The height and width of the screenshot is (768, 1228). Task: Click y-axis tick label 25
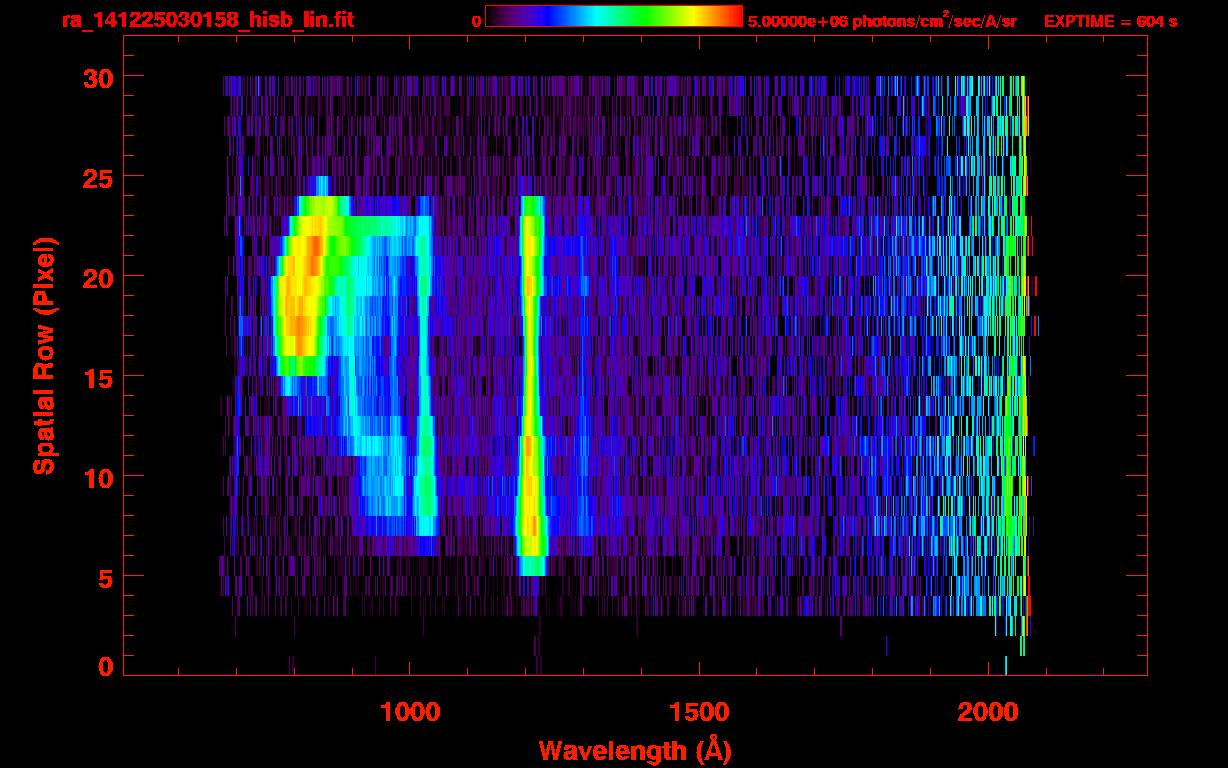click(98, 177)
